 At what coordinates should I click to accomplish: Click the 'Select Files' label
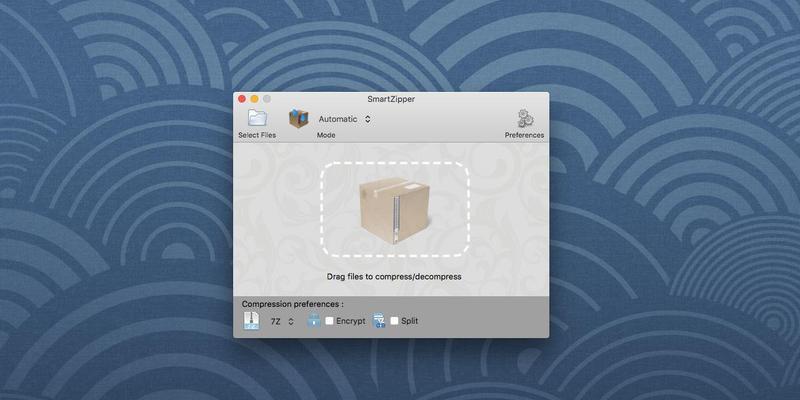pyautogui.click(x=257, y=135)
